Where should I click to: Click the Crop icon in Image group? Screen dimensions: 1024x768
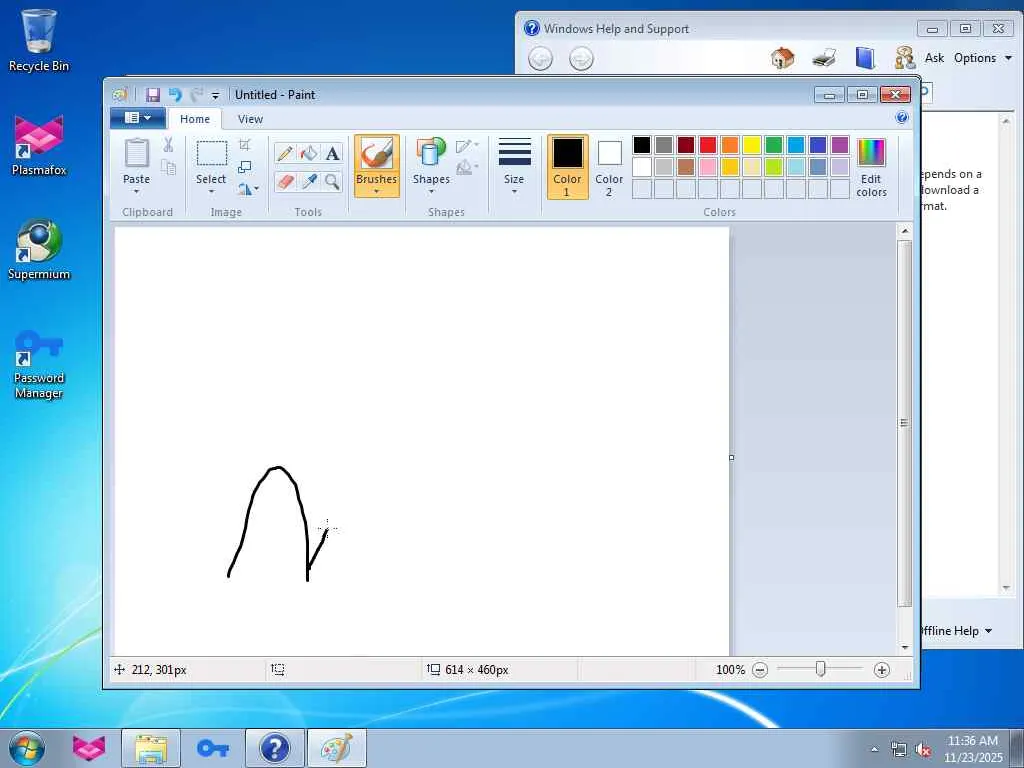[x=245, y=145]
